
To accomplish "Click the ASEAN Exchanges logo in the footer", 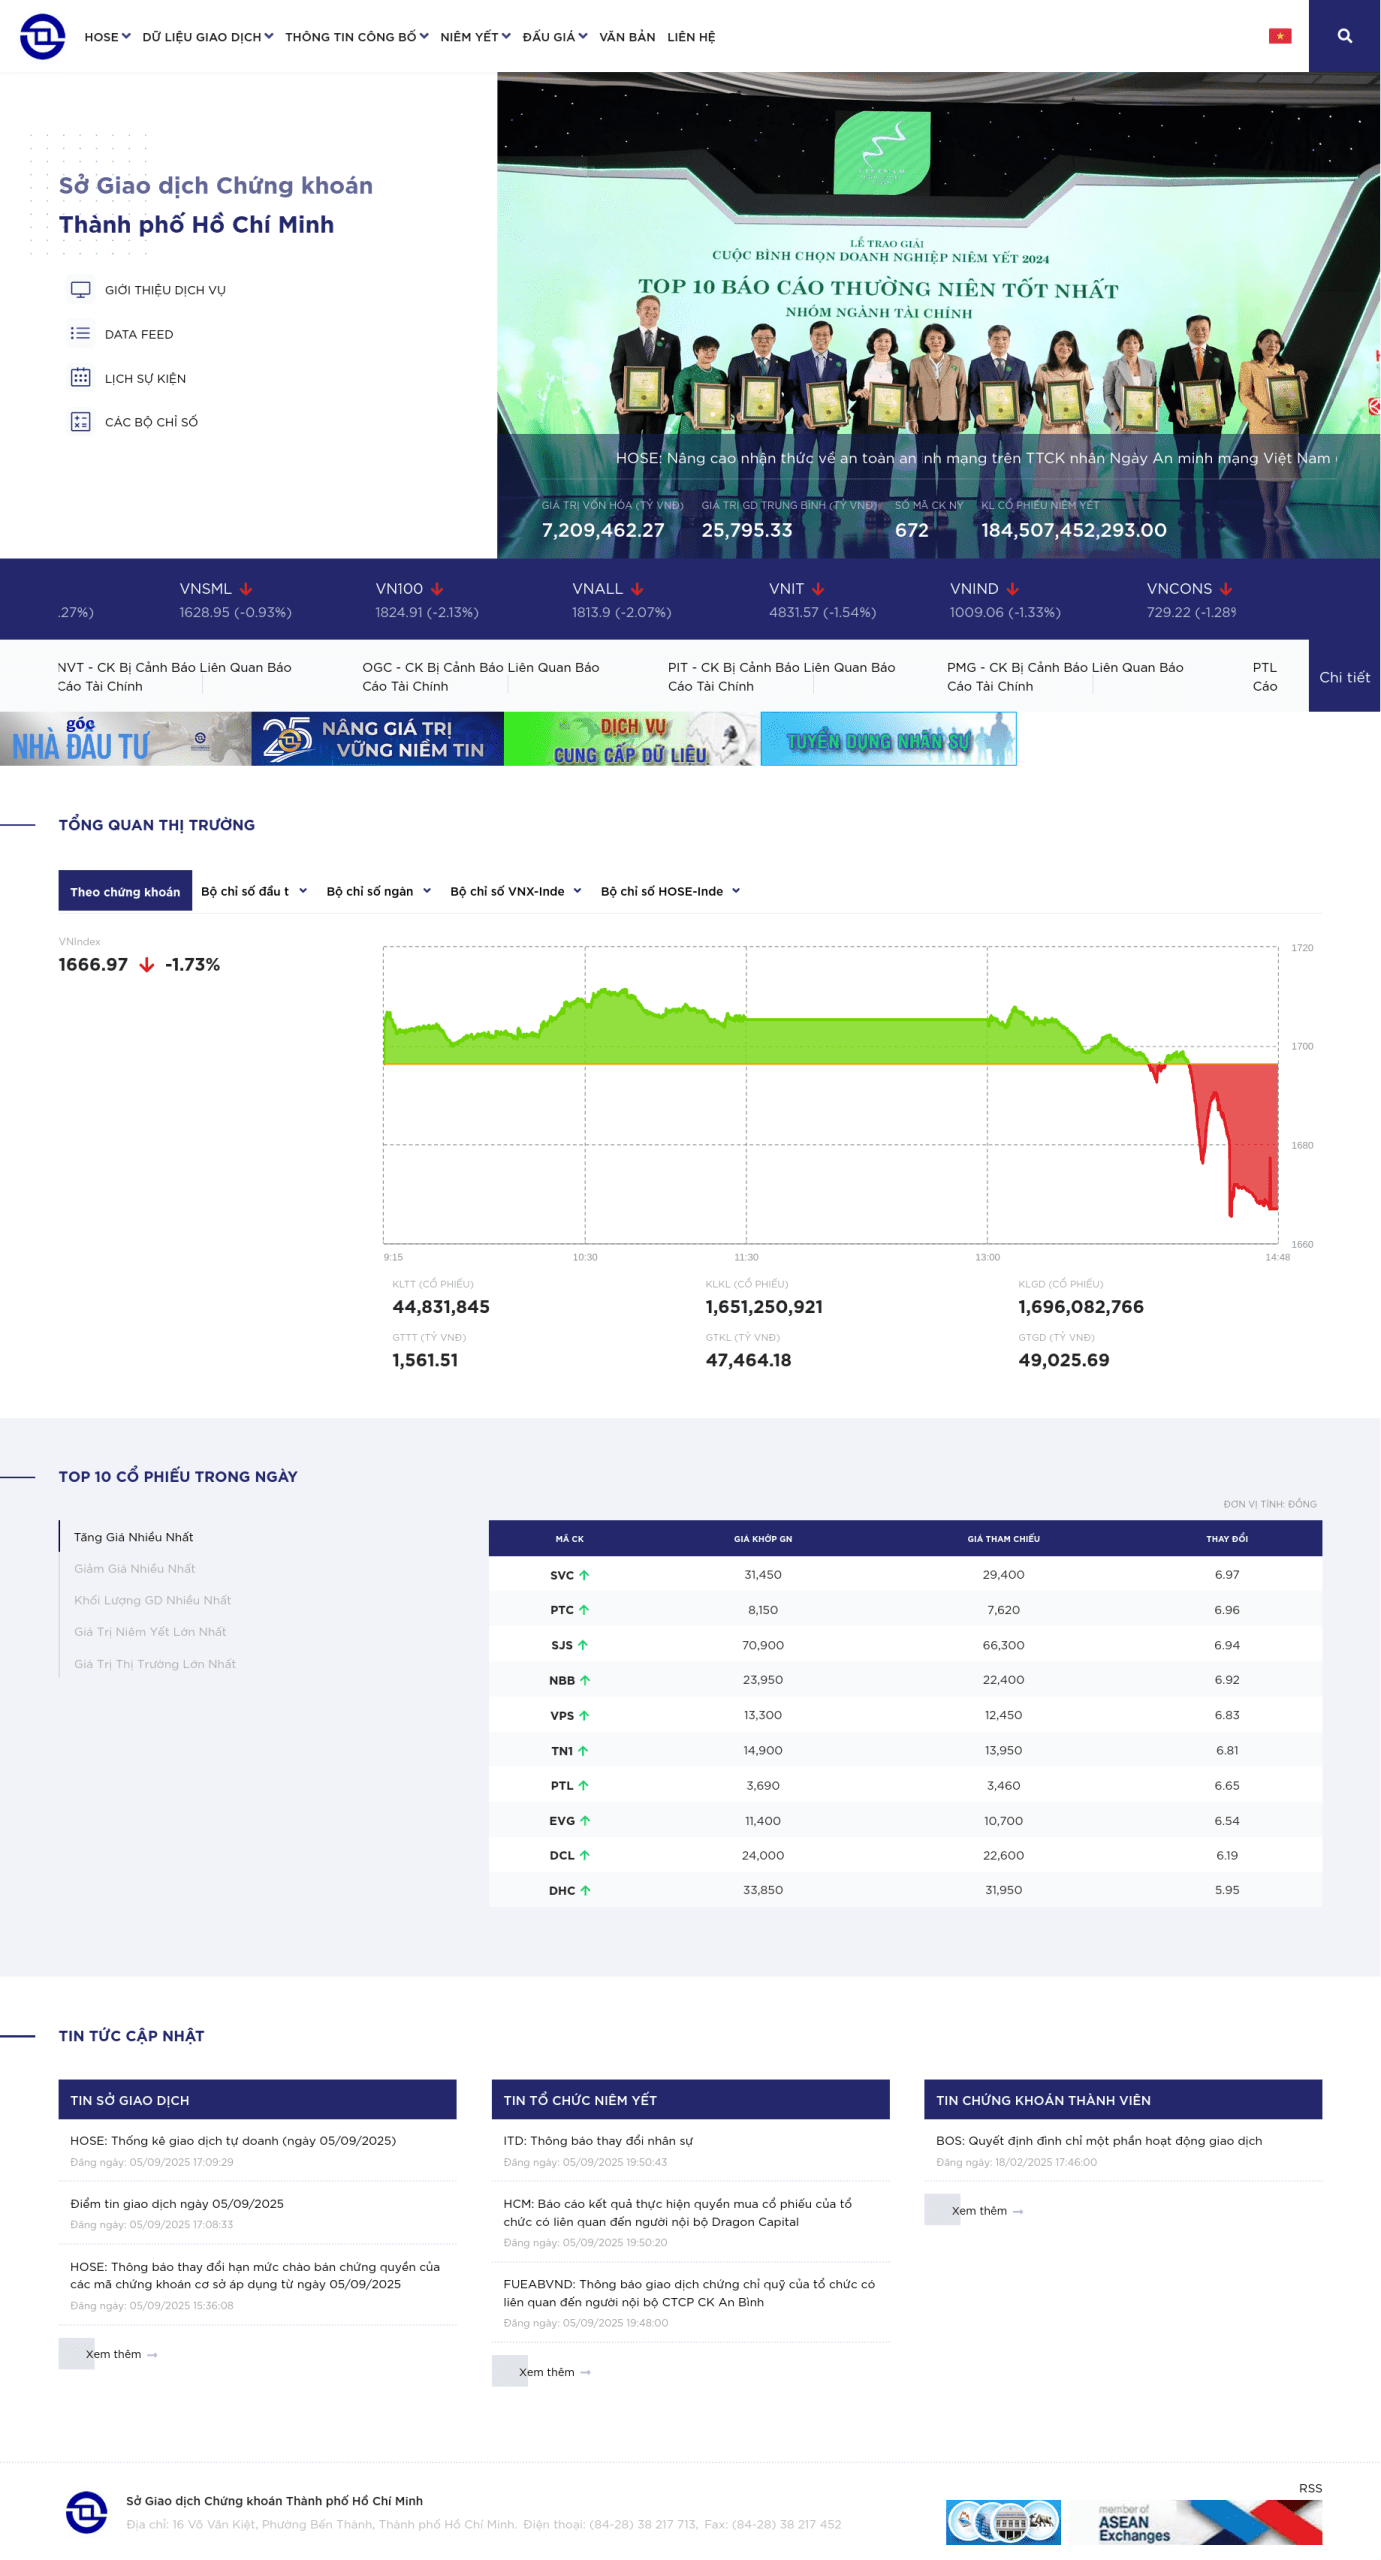I will [1209, 2521].
